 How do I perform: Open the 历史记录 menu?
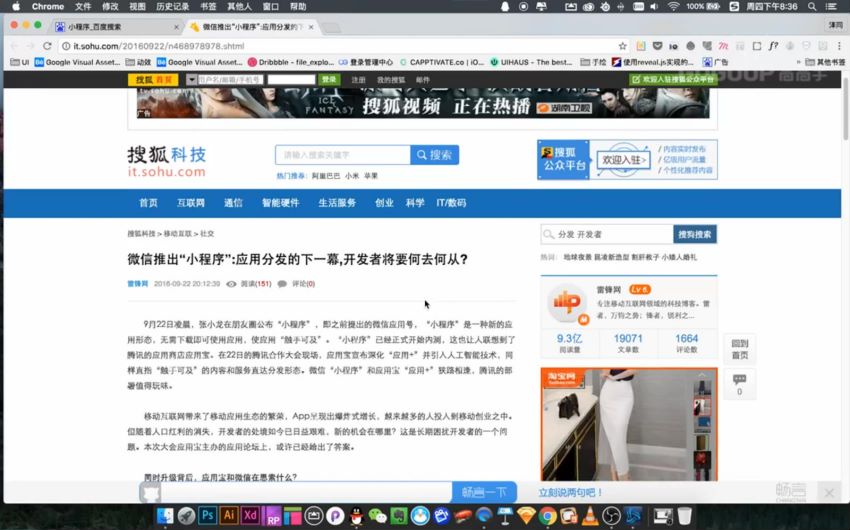172,7
